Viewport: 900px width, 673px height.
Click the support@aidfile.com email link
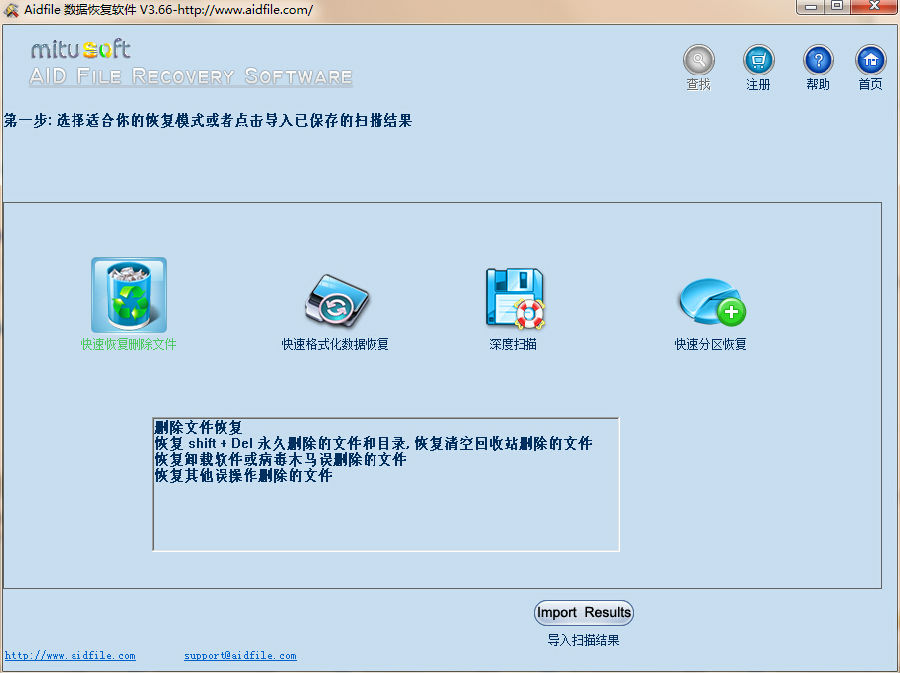tap(240, 656)
